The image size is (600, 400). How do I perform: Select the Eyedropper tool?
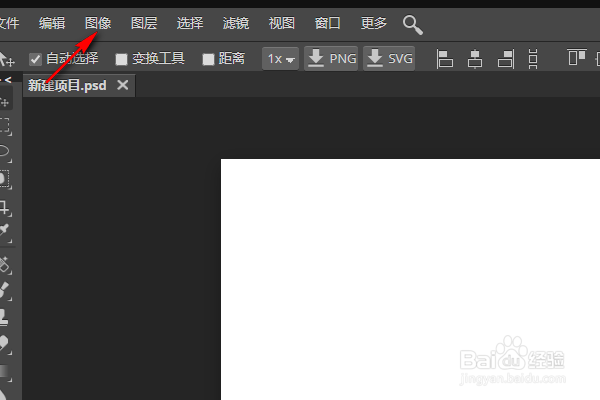coord(5,232)
